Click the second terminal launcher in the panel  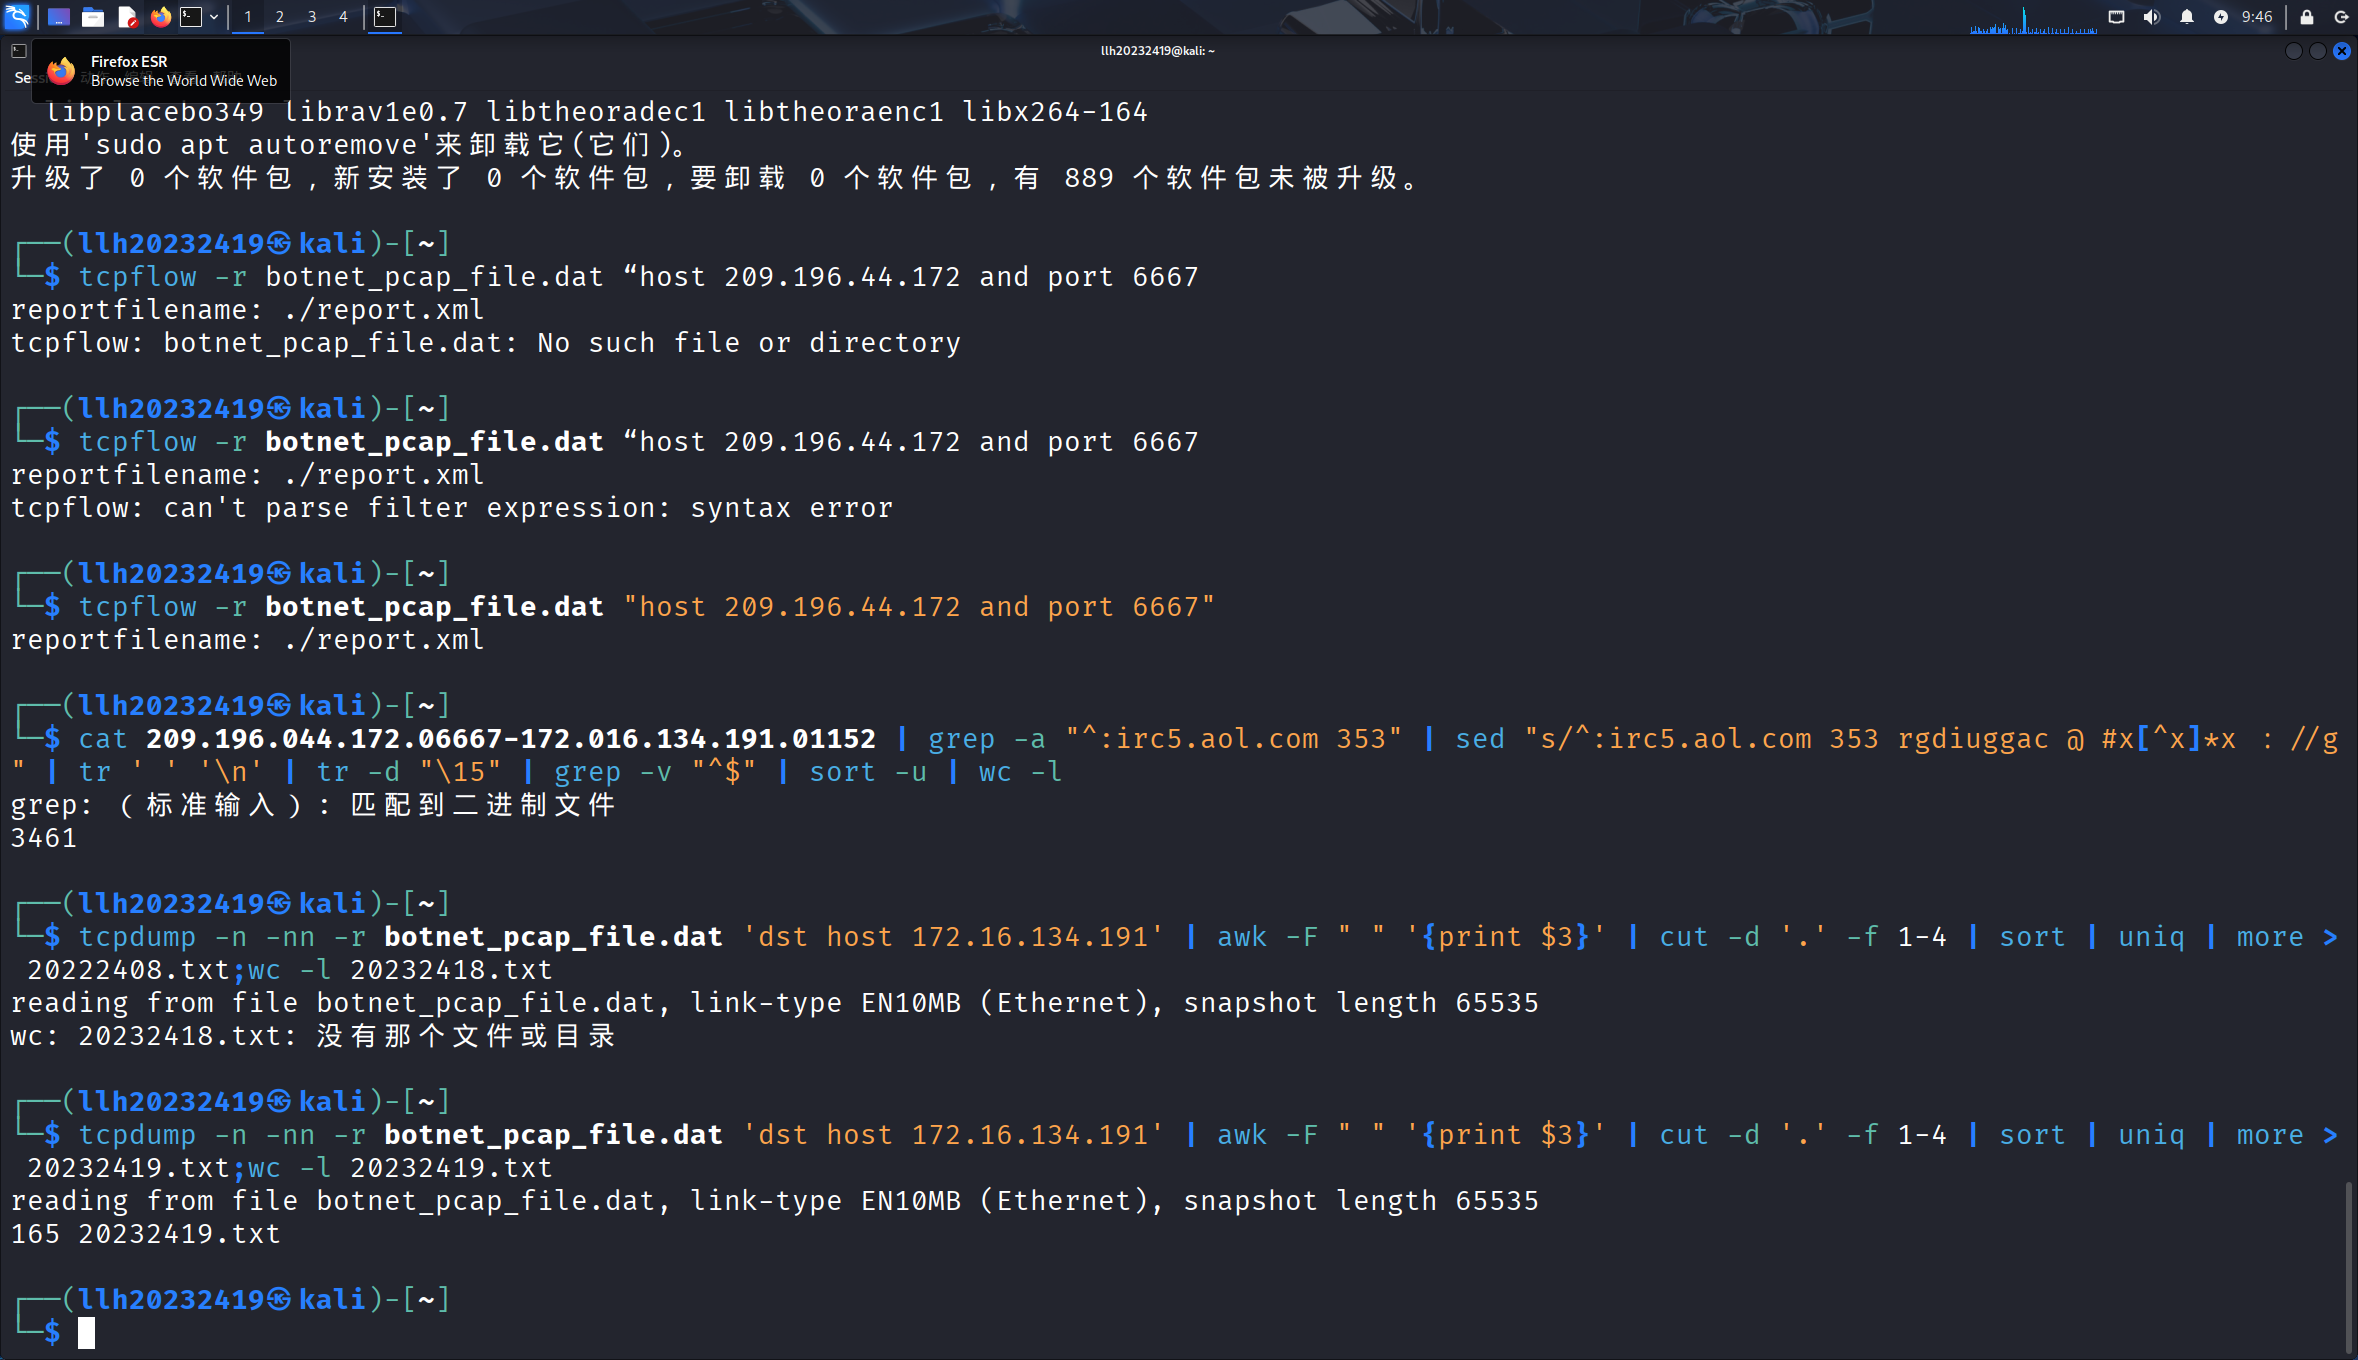point(385,17)
